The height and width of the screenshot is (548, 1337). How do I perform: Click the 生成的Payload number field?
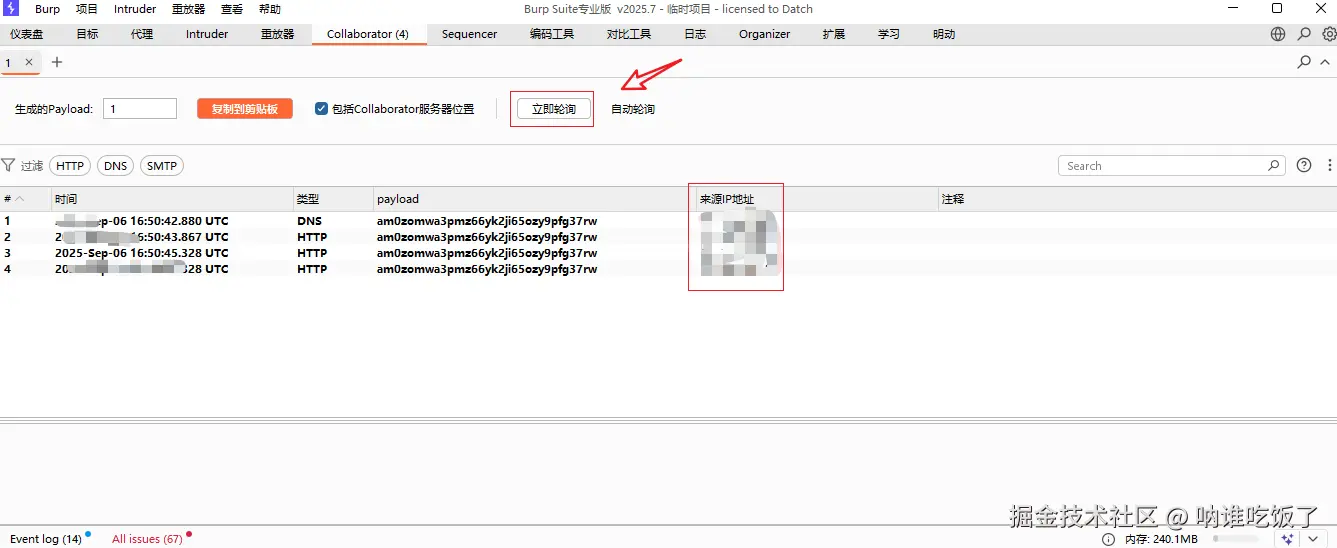point(140,109)
